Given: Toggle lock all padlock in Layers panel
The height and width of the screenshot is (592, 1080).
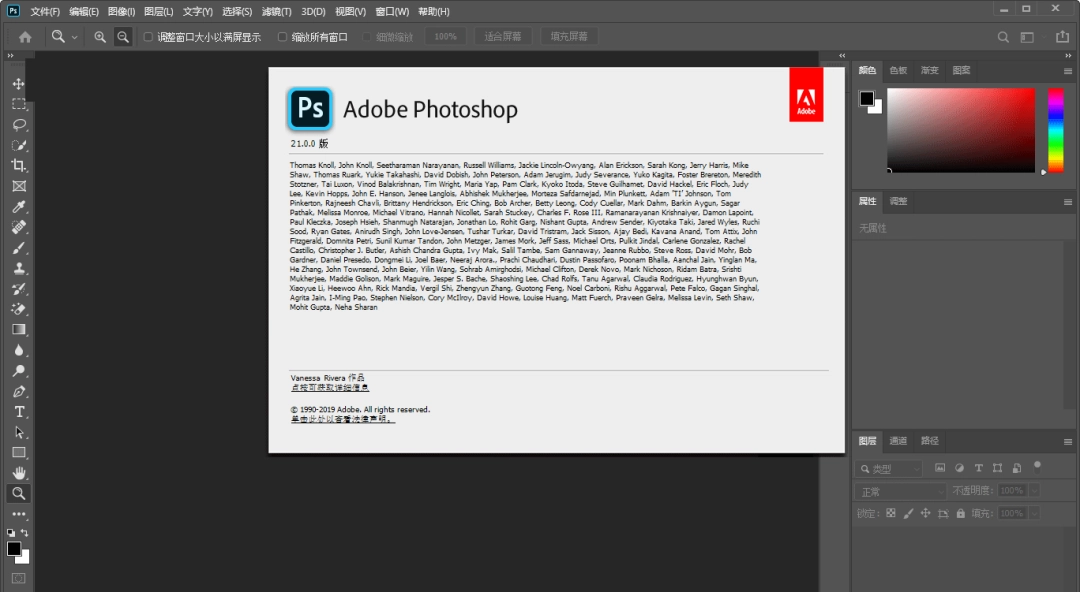Looking at the screenshot, I should [x=960, y=513].
